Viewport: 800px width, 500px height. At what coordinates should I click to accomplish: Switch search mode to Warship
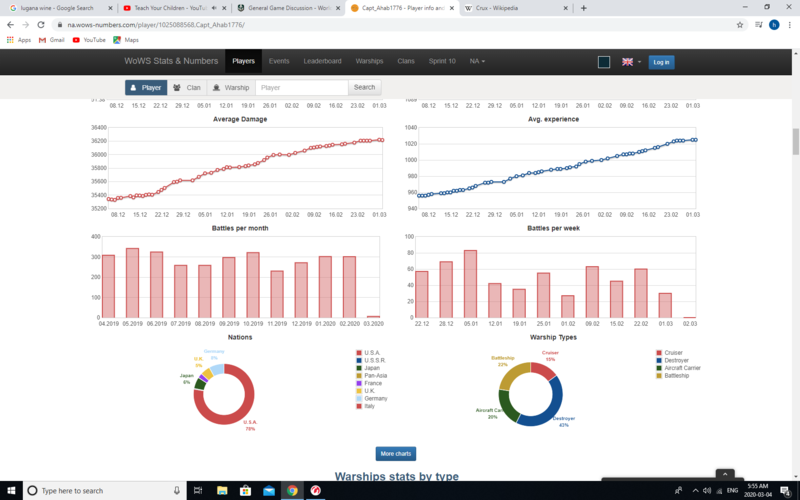[x=231, y=88]
